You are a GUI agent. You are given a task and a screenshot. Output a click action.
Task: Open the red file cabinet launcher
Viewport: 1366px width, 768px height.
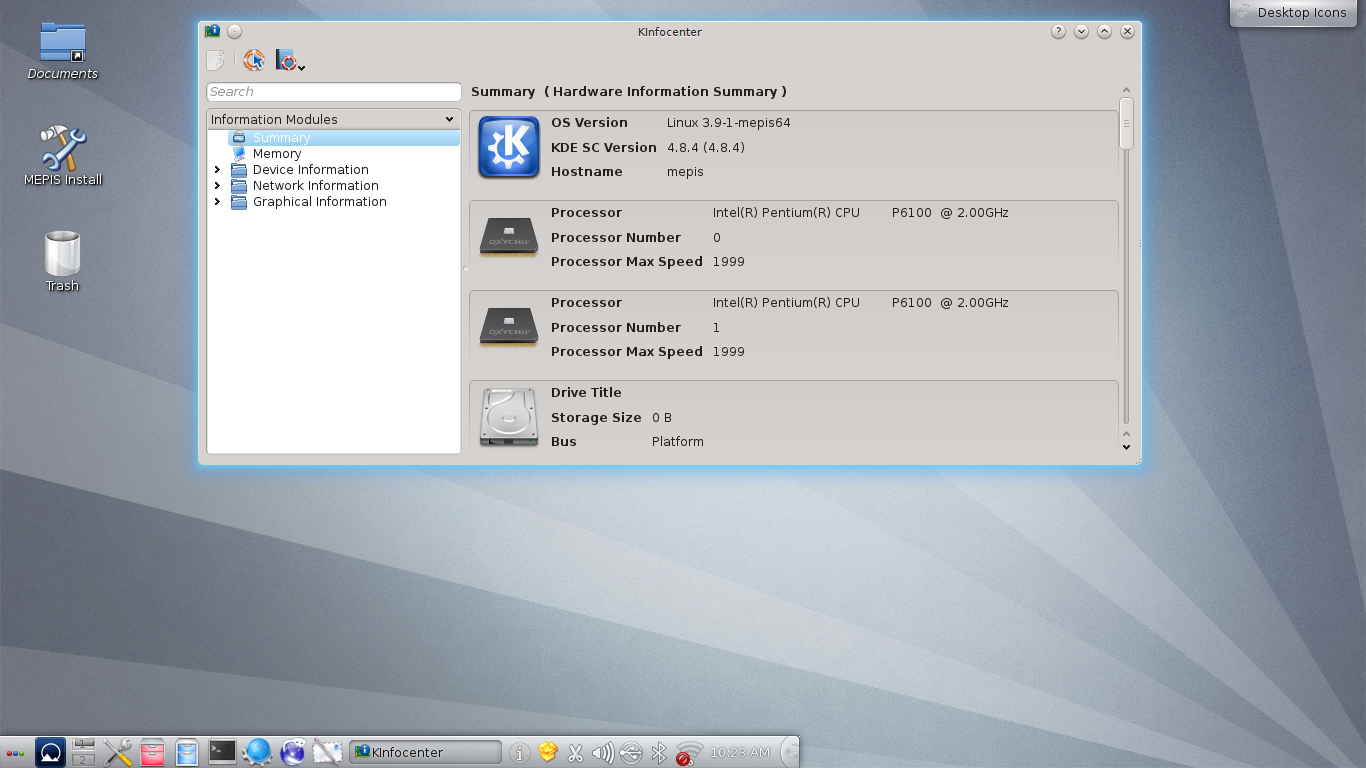[152, 752]
